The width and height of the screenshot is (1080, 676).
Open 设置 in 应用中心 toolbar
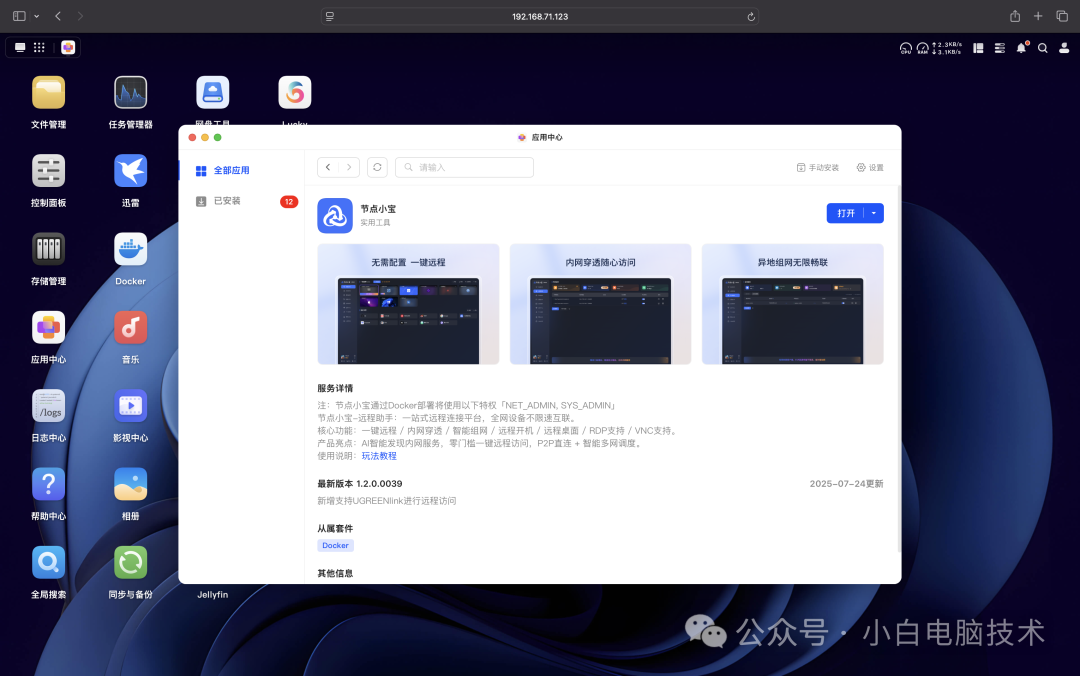[870, 167]
